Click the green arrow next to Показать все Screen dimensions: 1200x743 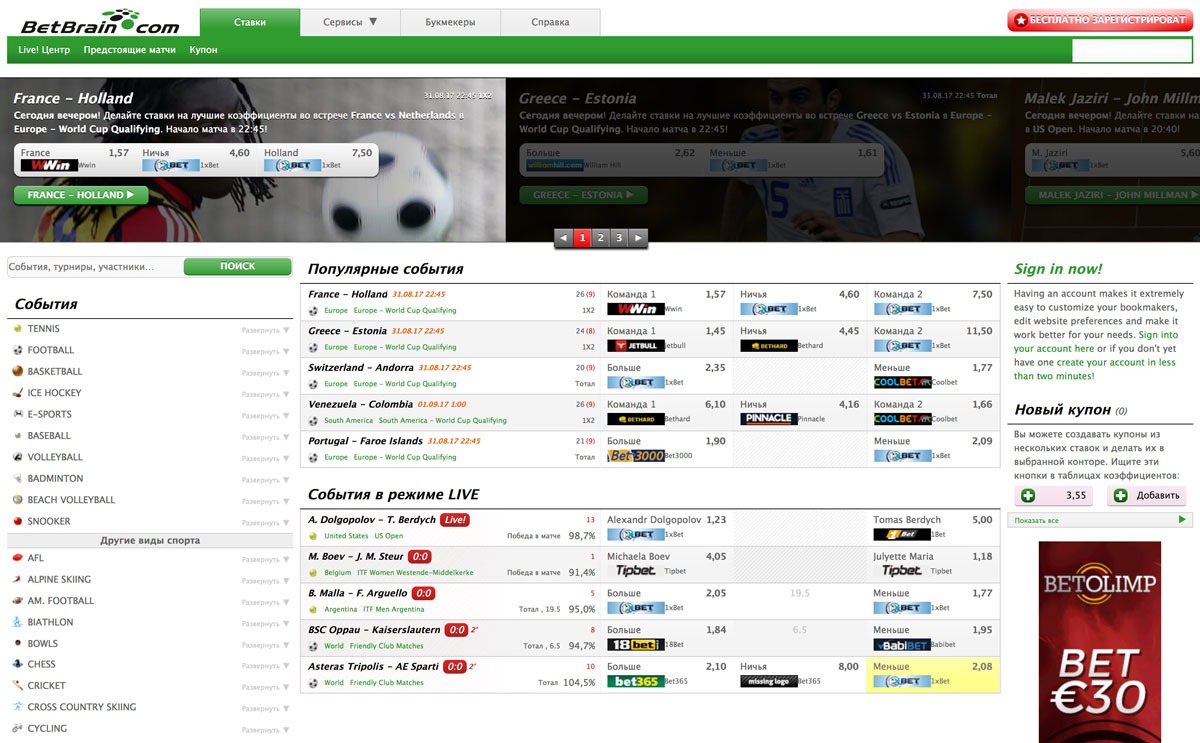tap(1182, 520)
